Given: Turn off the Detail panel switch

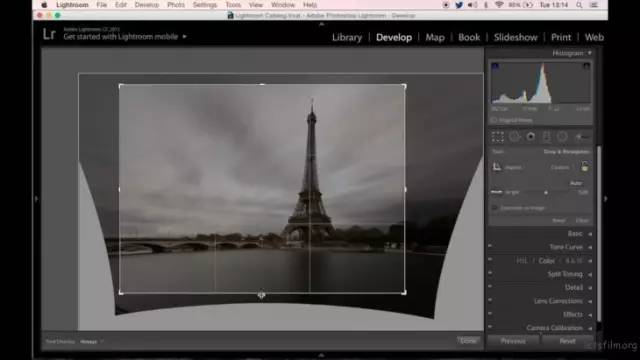Looking at the screenshot, I should (490, 287).
